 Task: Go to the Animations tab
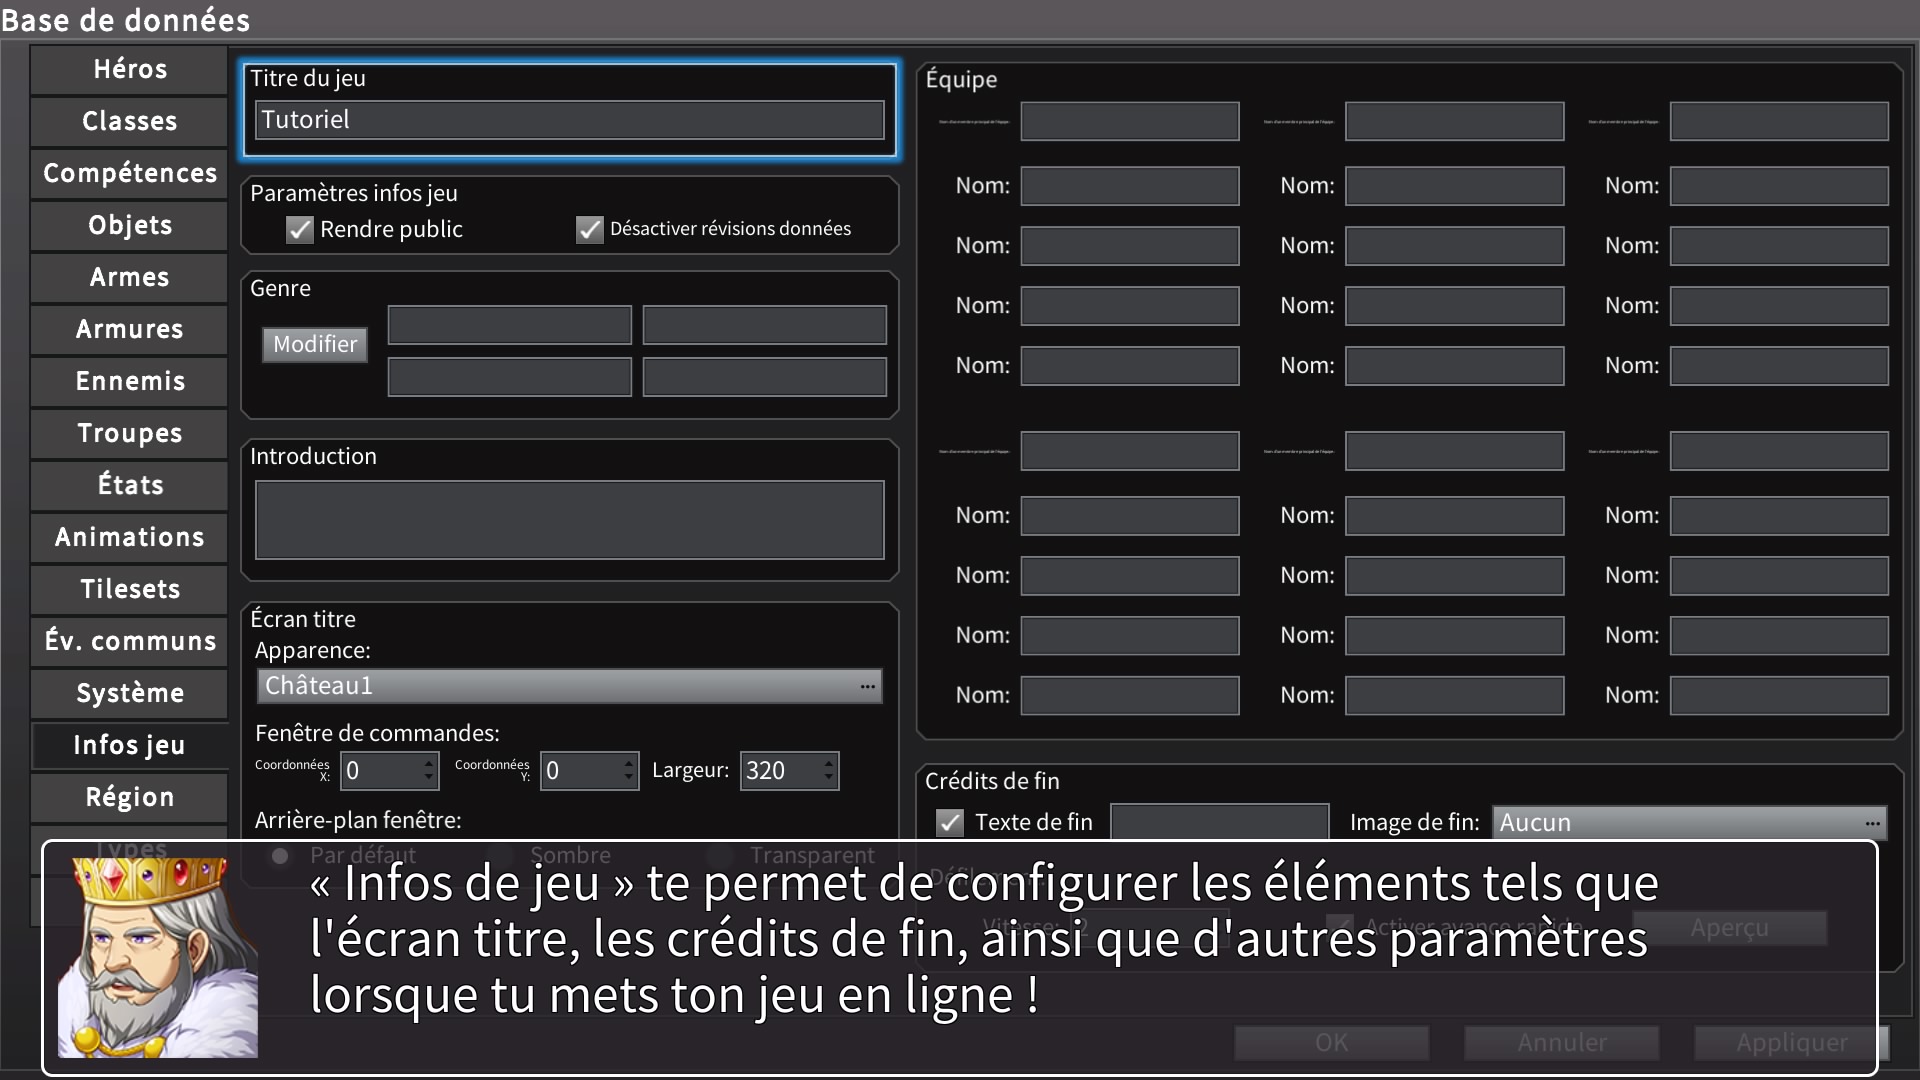click(129, 537)
